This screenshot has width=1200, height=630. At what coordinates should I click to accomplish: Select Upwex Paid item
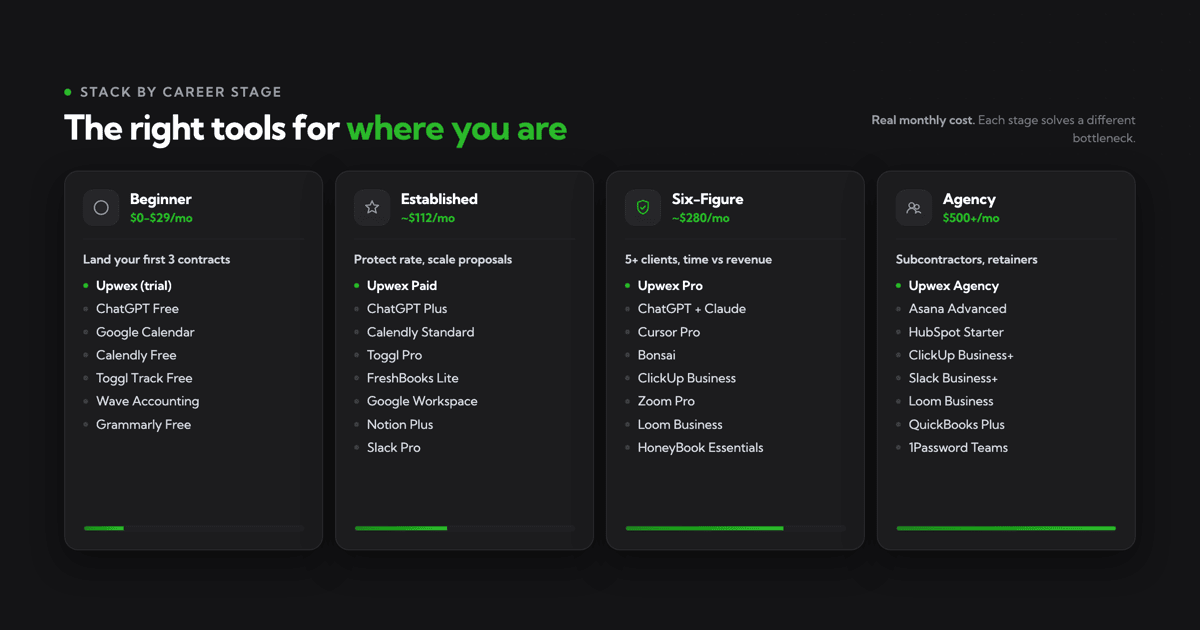(x=402, y=285)
